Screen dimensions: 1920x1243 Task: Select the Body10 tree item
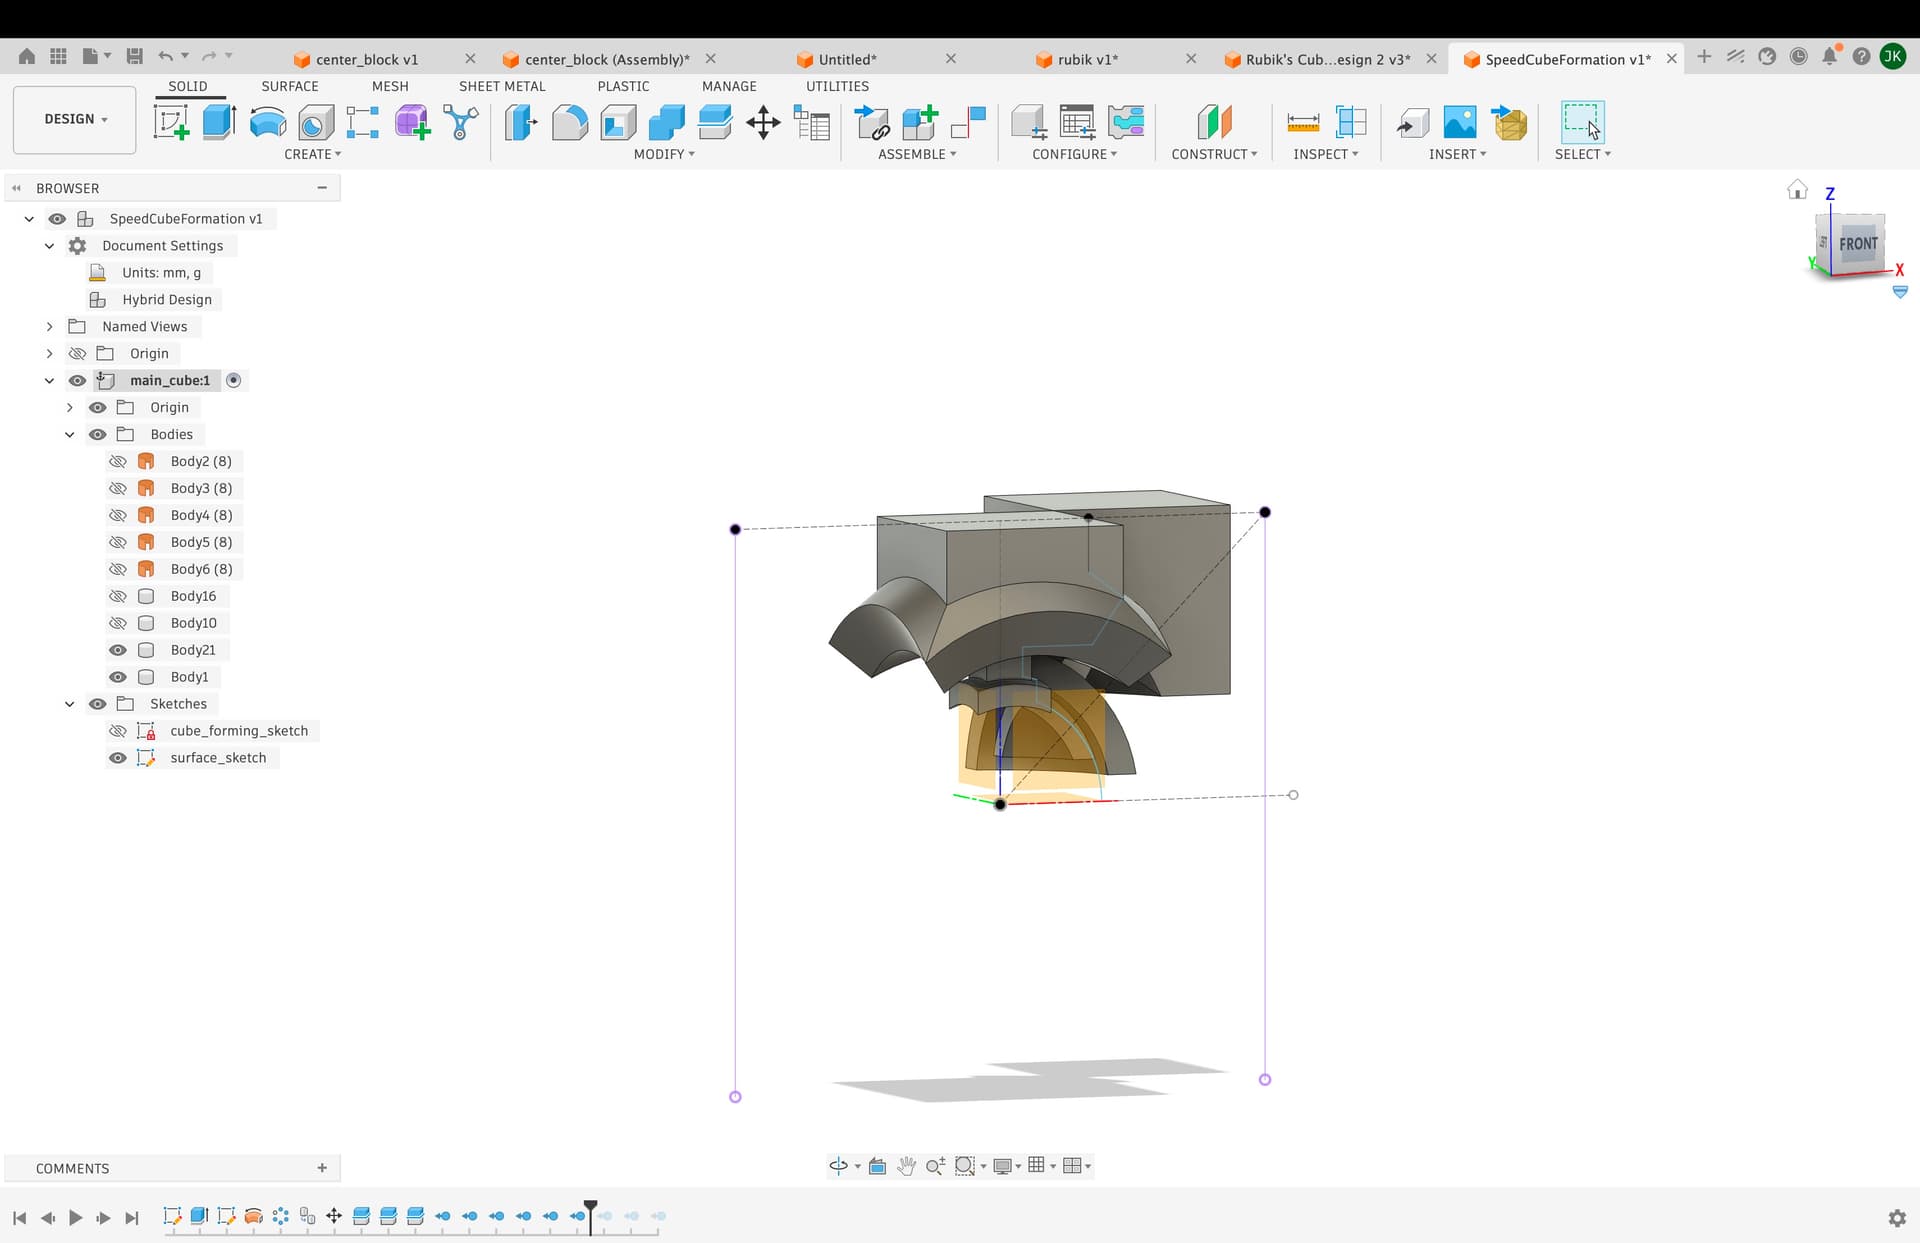point(193,623)
